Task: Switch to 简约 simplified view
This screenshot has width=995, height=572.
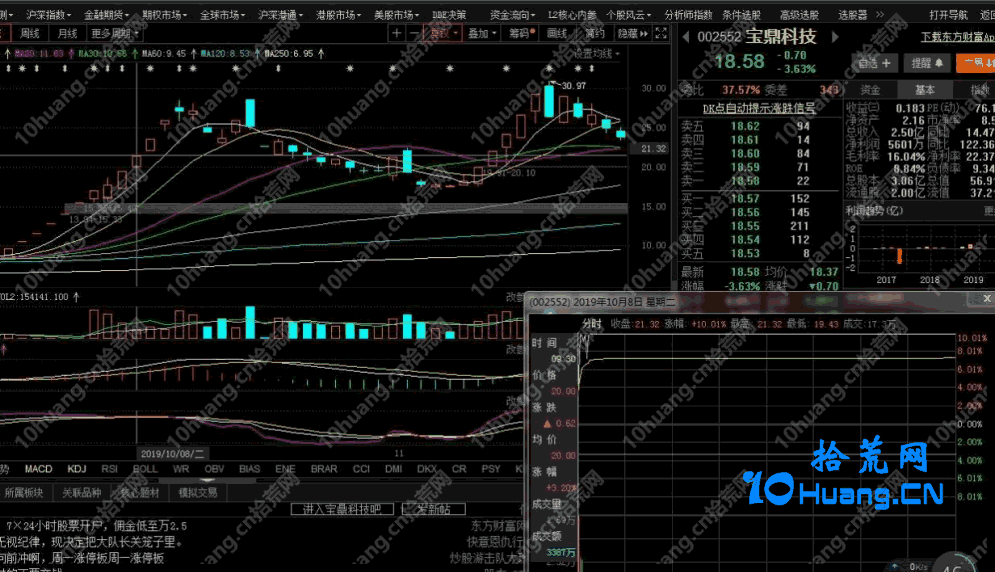Action: pos(595,33)
